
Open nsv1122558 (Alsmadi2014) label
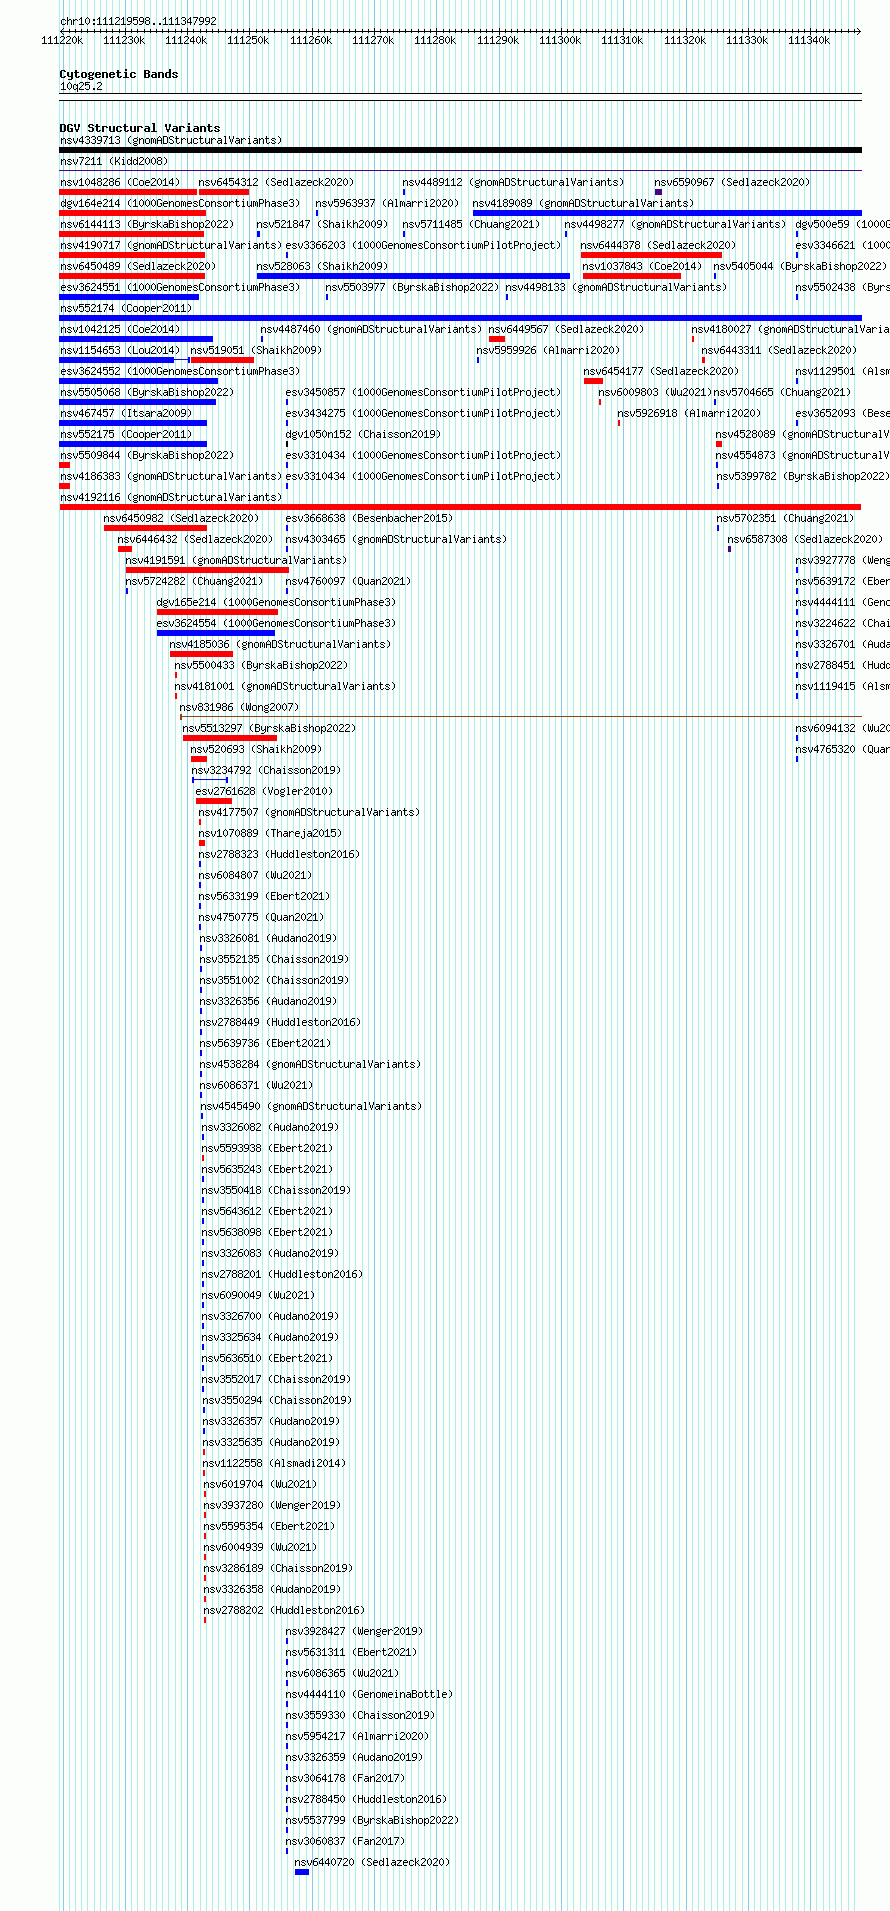tap(275, 1463)
